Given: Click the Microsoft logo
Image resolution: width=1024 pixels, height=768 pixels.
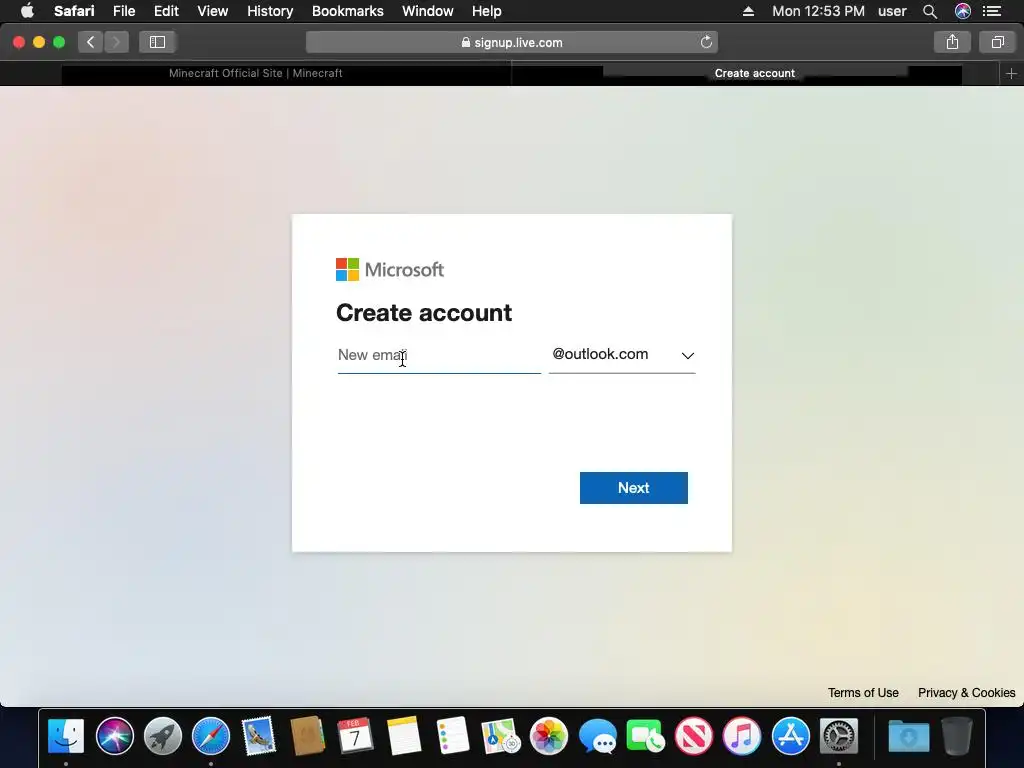Looking at the screenshot, I should [390, 270].
